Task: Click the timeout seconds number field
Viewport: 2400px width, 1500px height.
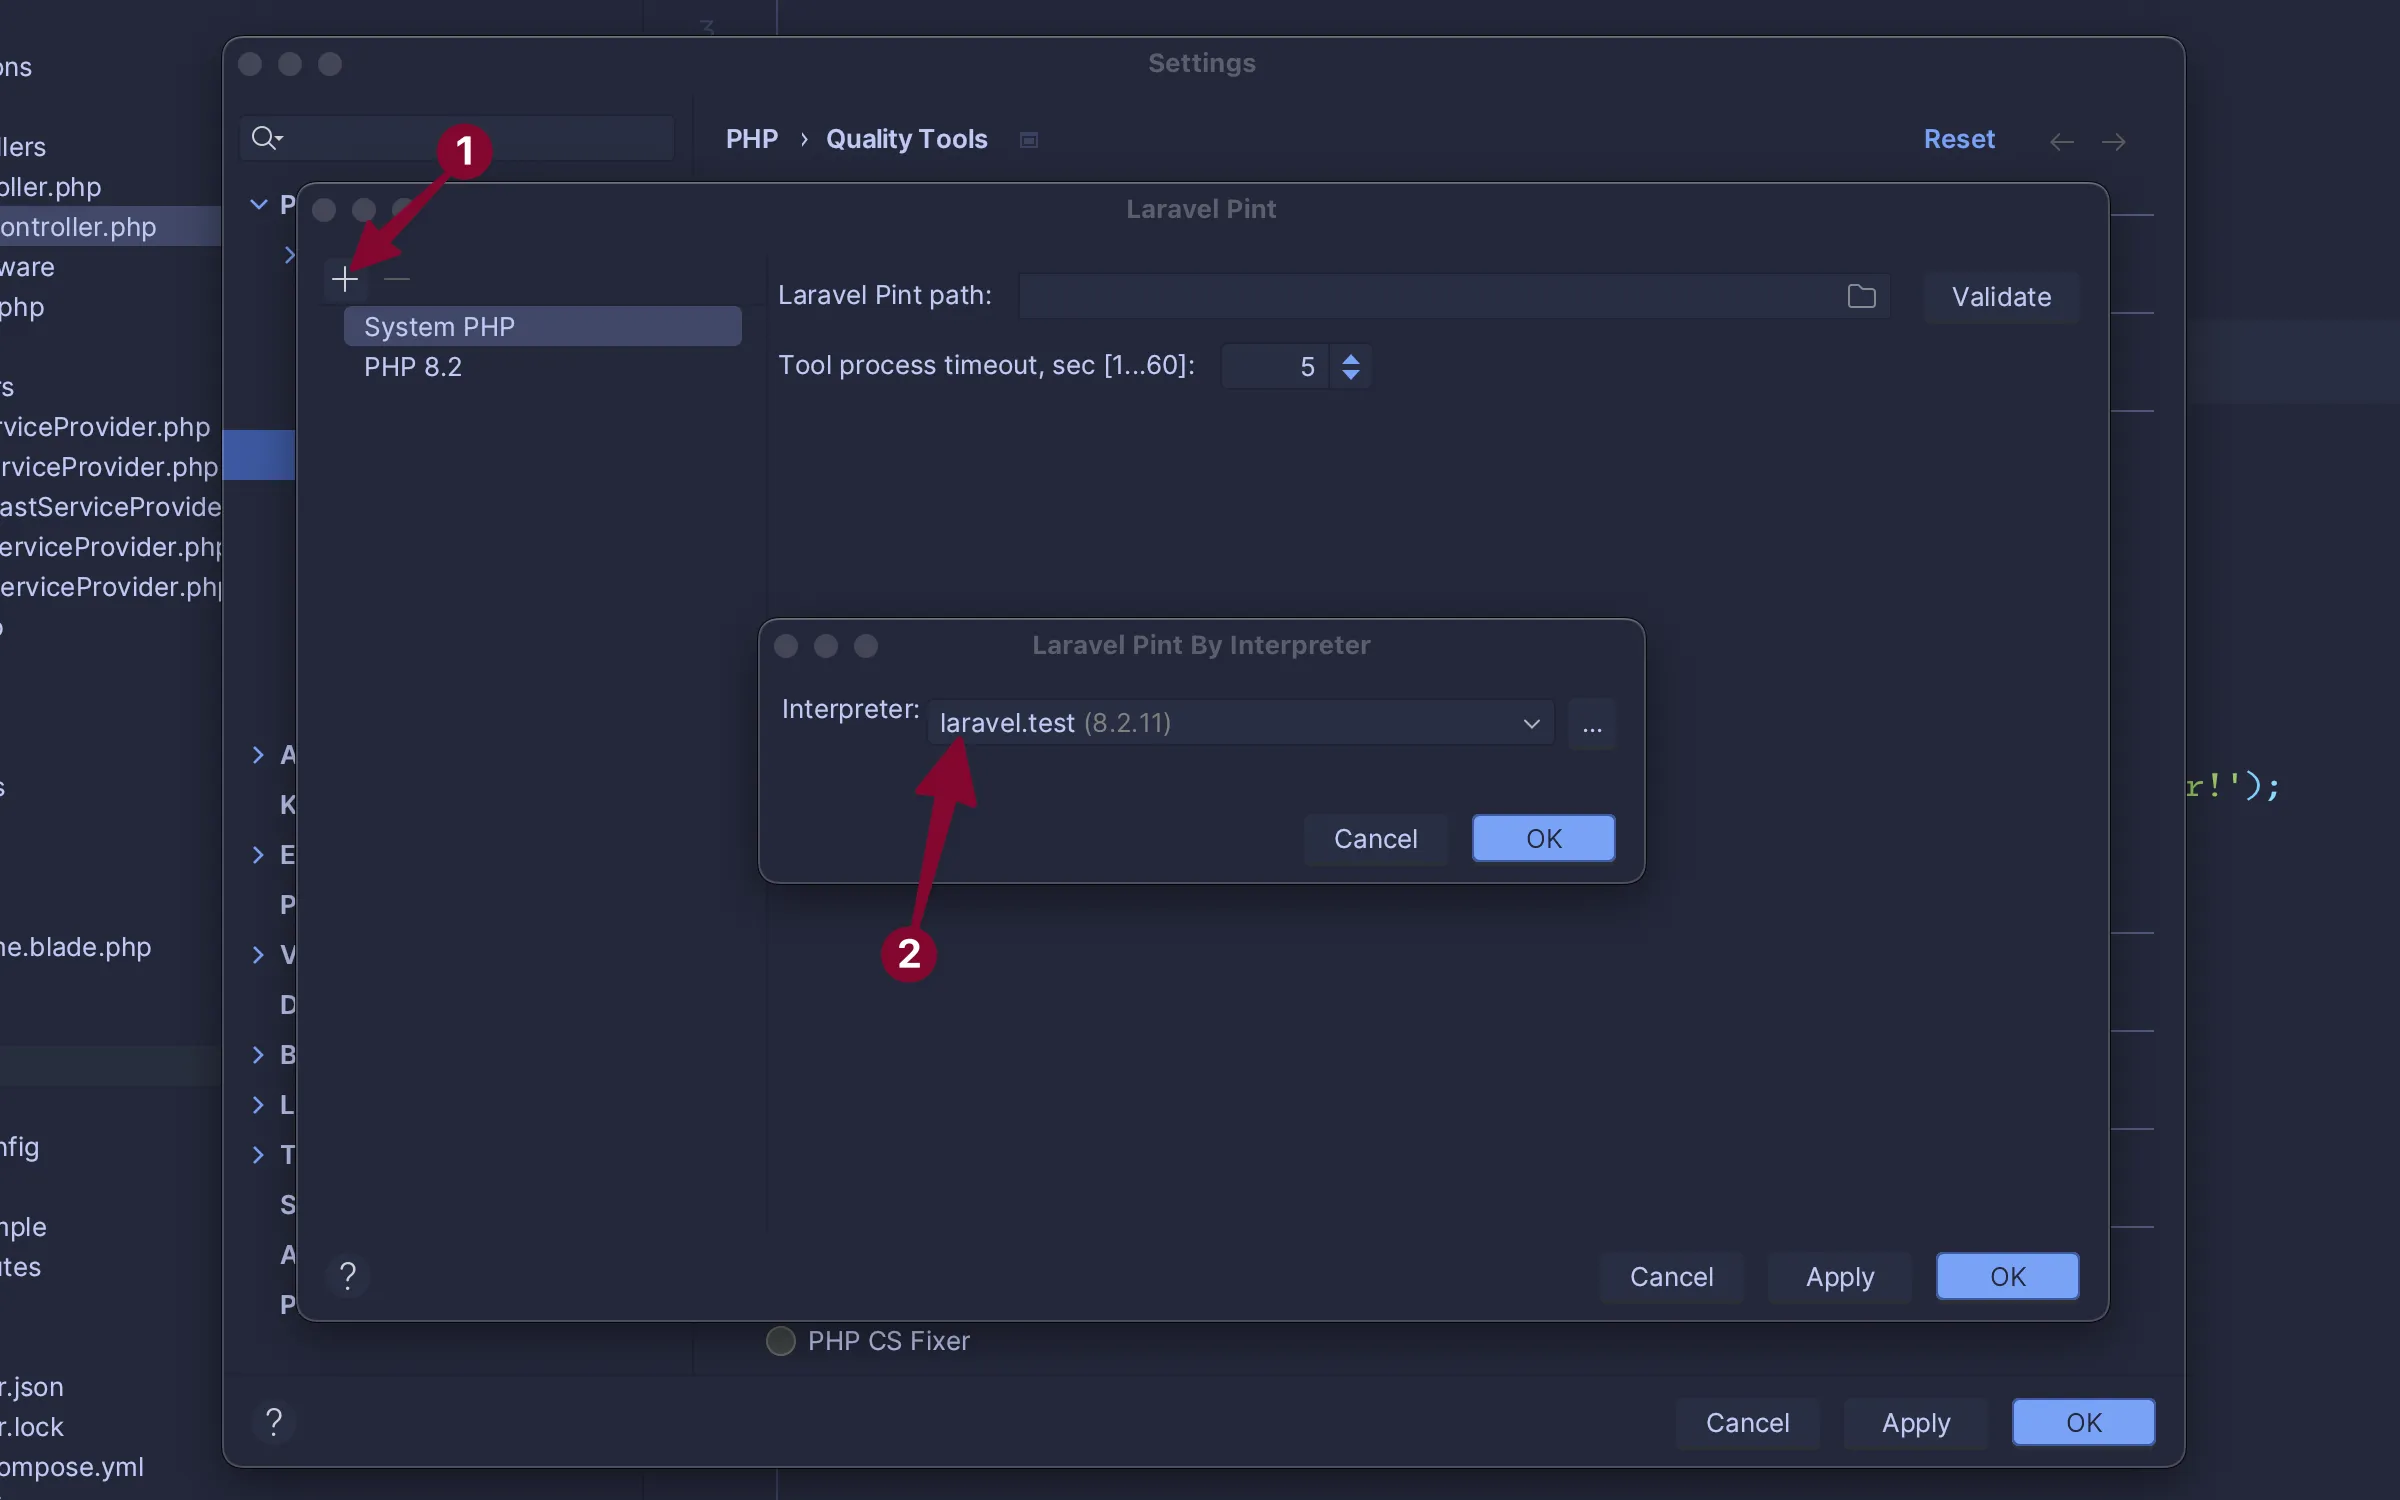Action: tap(1276, 366)
